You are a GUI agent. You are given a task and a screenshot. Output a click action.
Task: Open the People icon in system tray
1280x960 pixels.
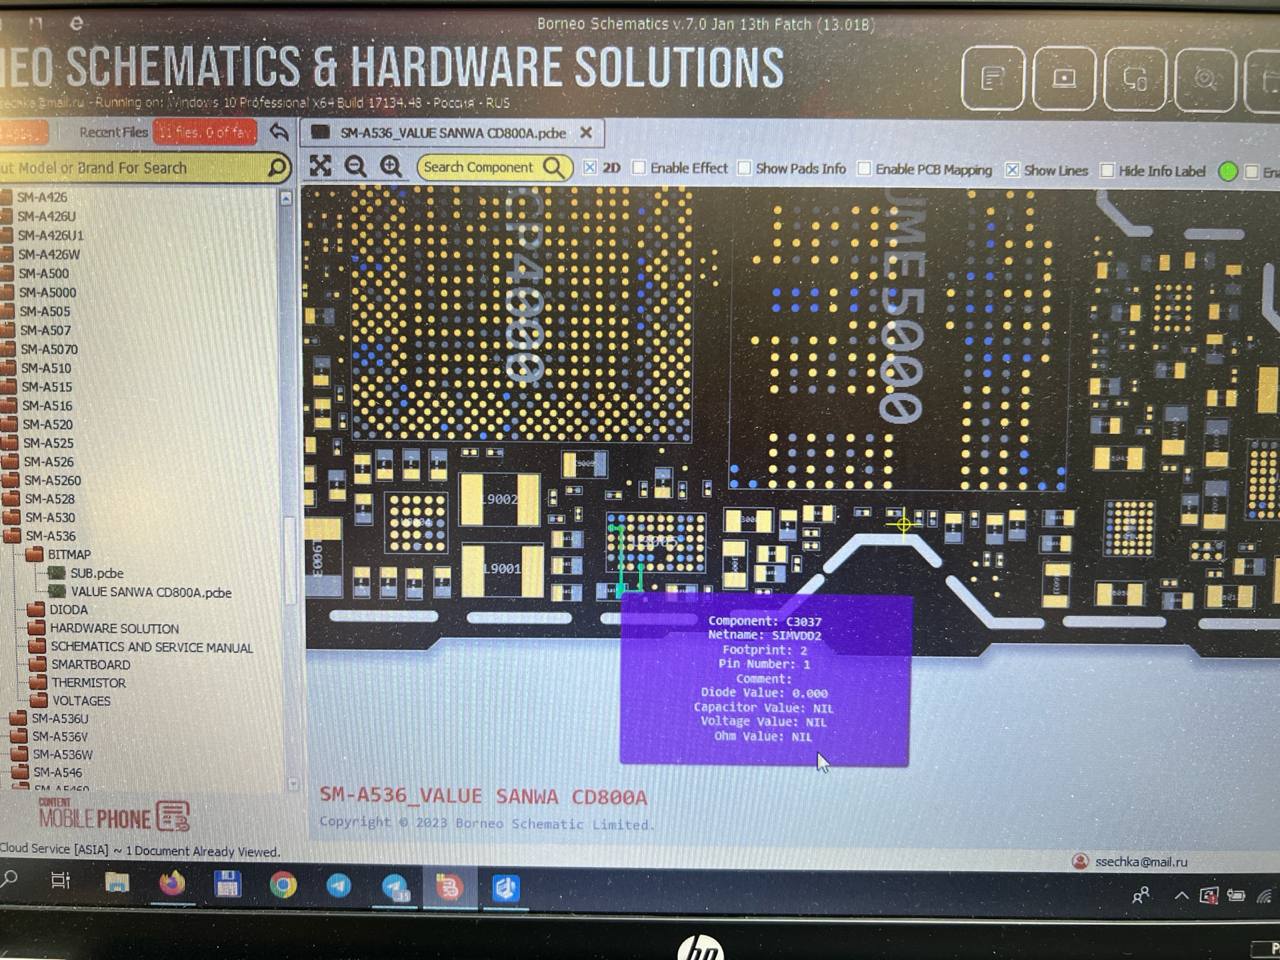coord(1140,895)
